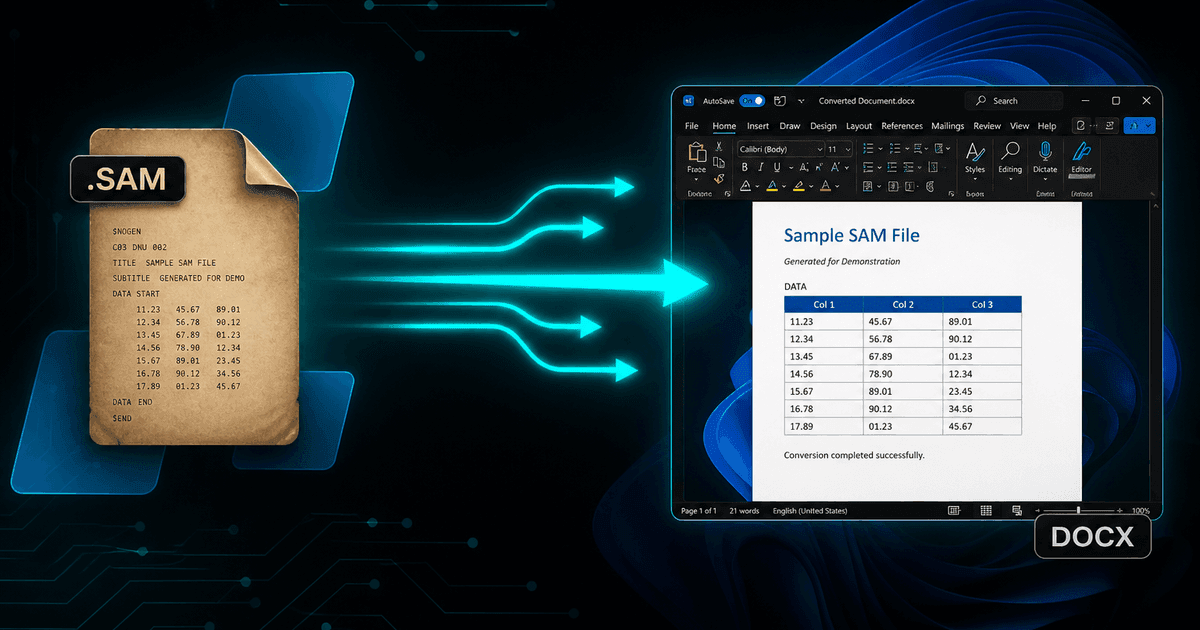Screen dimensions: 1200x630
Task: Adjust the zoom slider handle
Action: point(1078,510)
